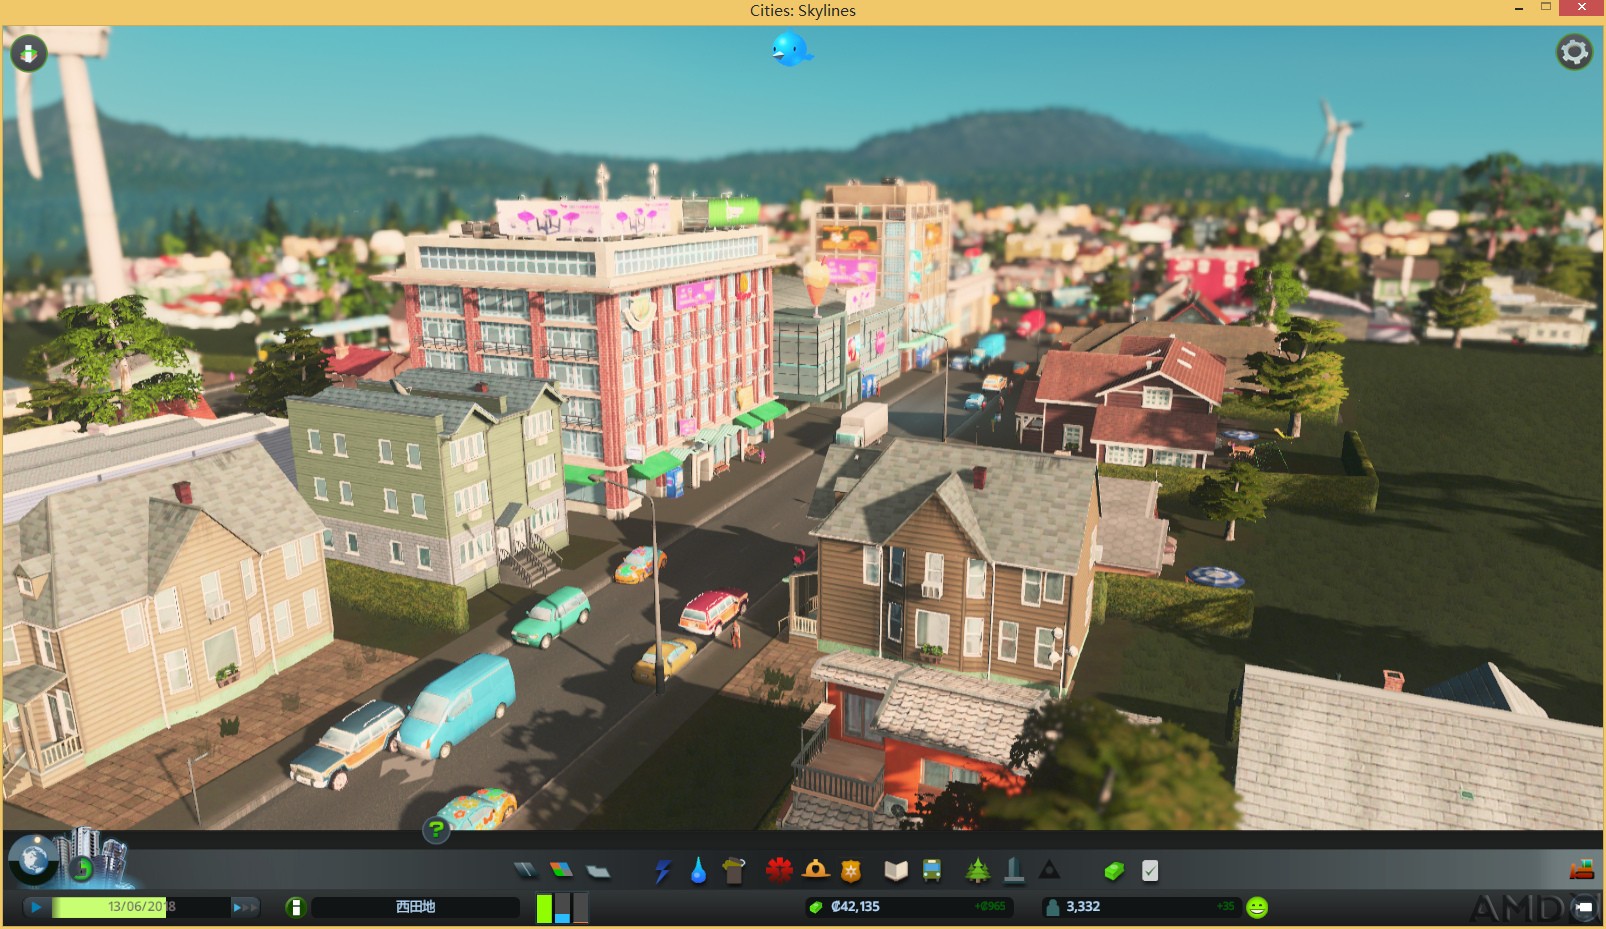The image size is (1606, 929).
Task: Toggle the play/pause simulation button
Action: 36,907
